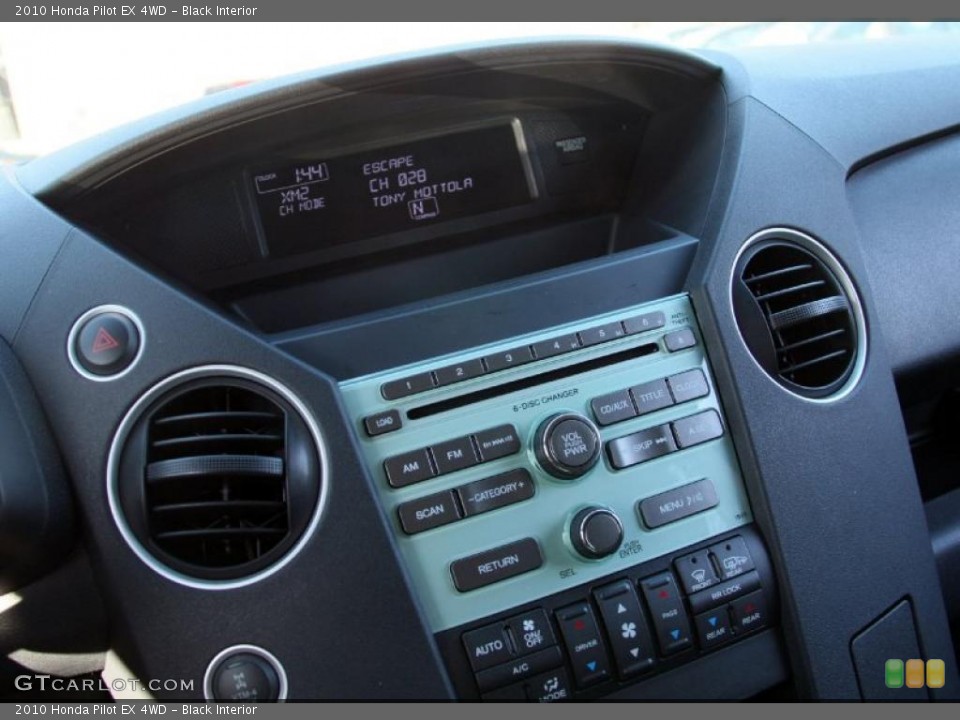
Task: Tap TONY MOTTOLA artist text on display
Action: (x=423, y=192)
